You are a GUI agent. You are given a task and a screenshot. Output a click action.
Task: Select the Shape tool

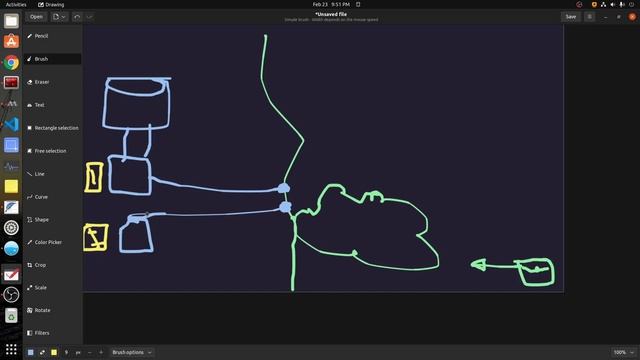[52, 220]
